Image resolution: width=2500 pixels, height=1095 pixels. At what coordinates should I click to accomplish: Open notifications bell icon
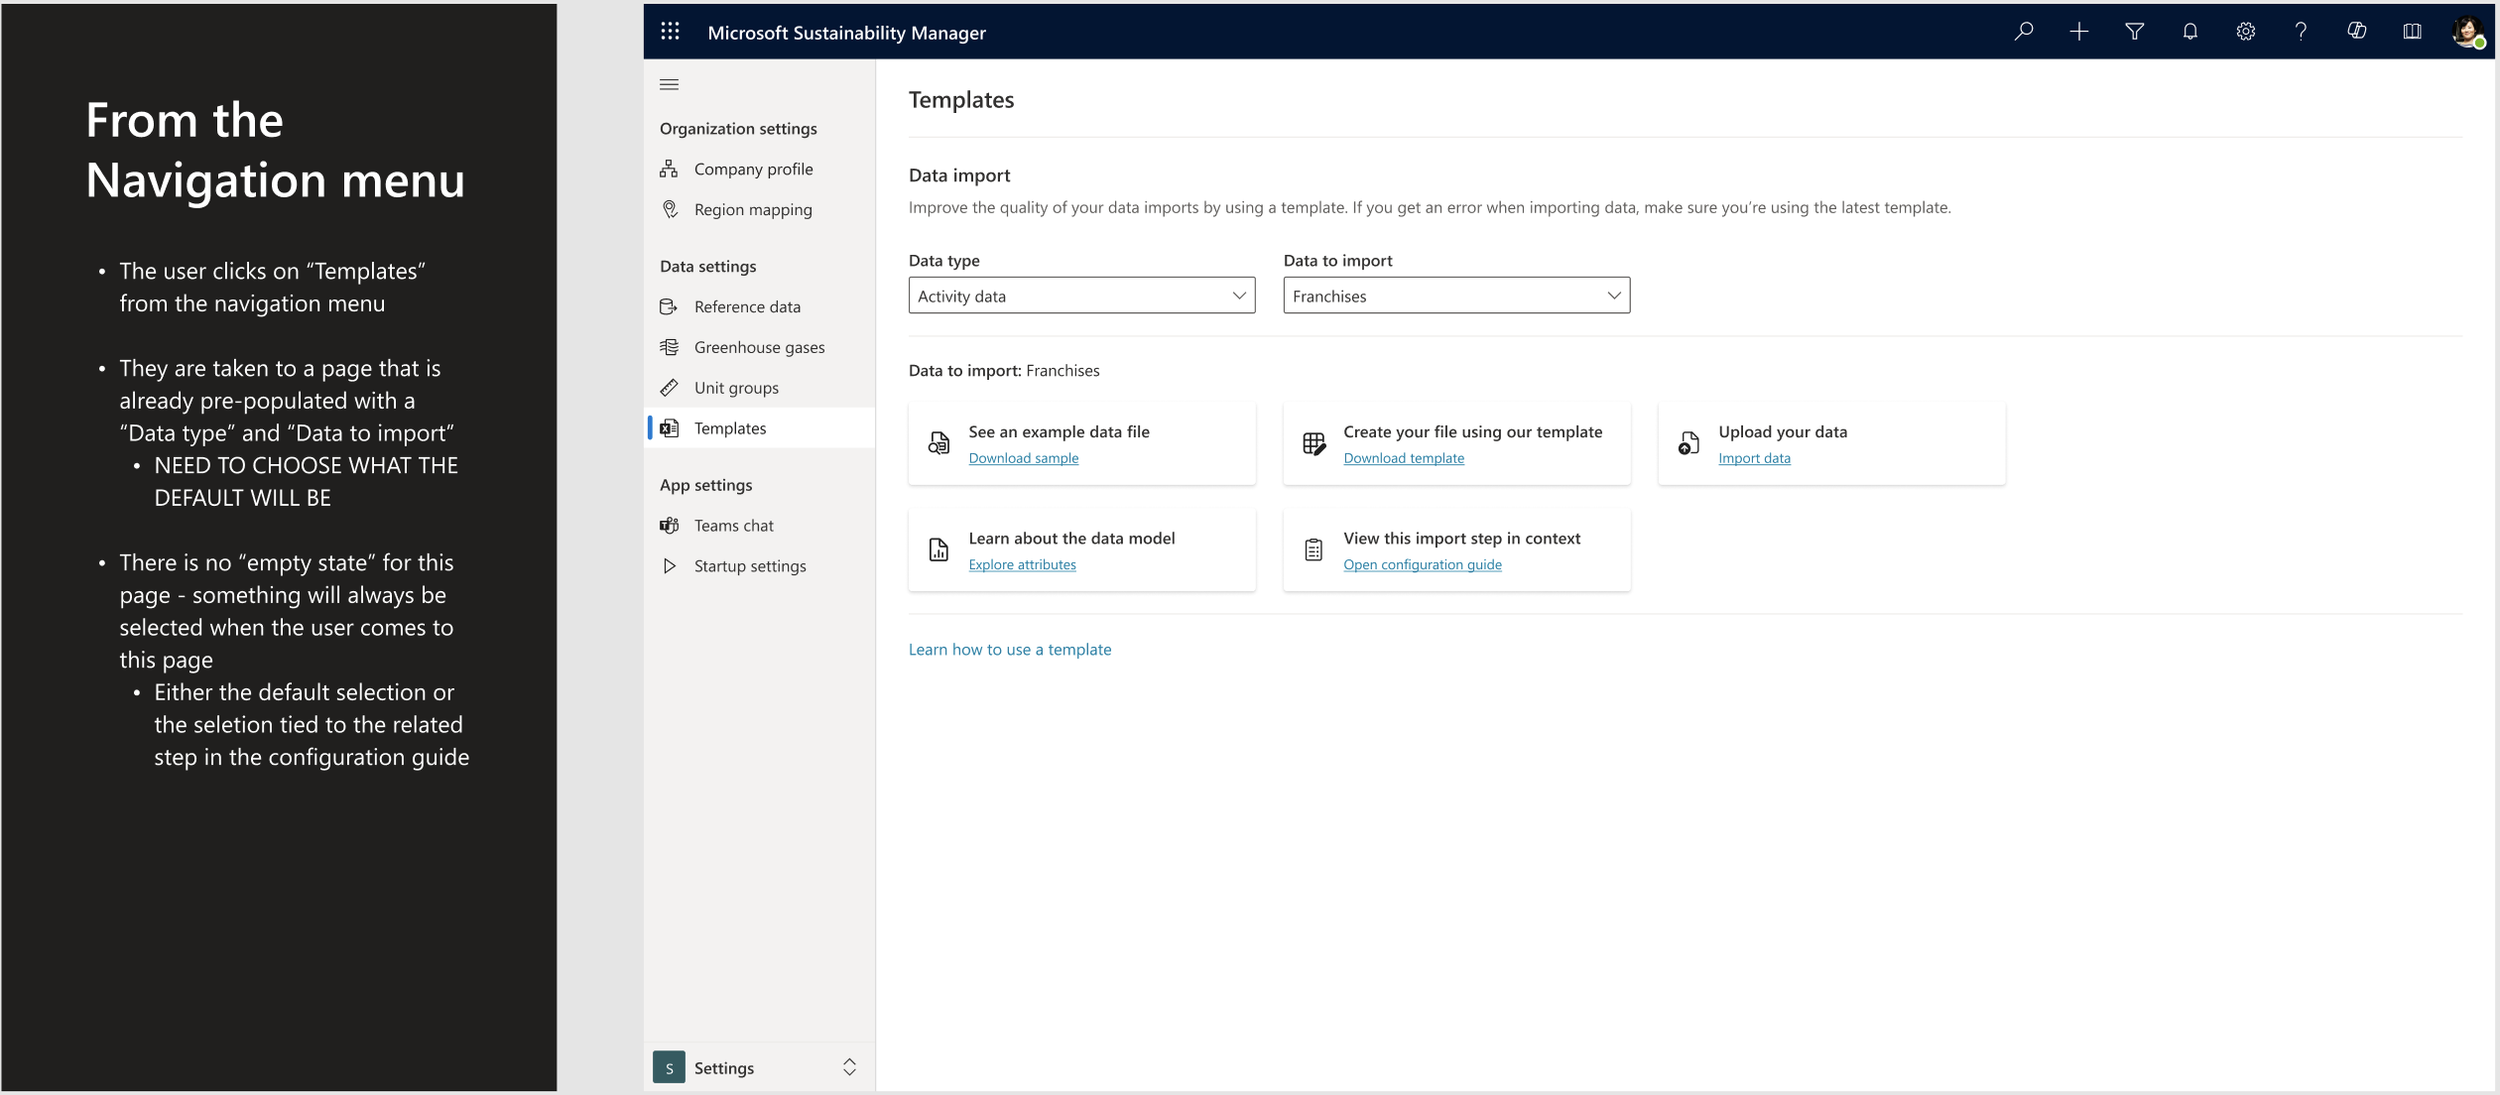[2190, 32]
